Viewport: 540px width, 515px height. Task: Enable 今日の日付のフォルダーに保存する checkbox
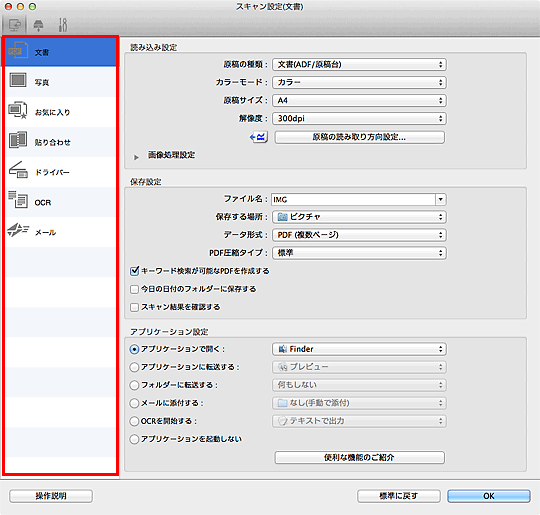coord(134,289)
